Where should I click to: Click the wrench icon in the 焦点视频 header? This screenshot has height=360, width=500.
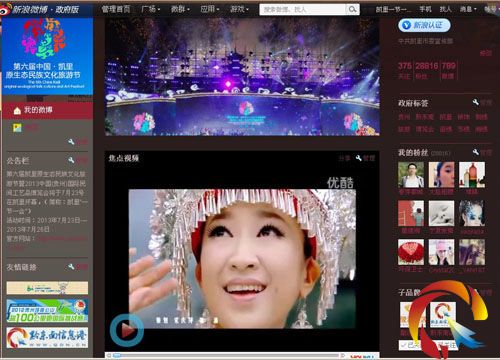click(x=359, y=158)
